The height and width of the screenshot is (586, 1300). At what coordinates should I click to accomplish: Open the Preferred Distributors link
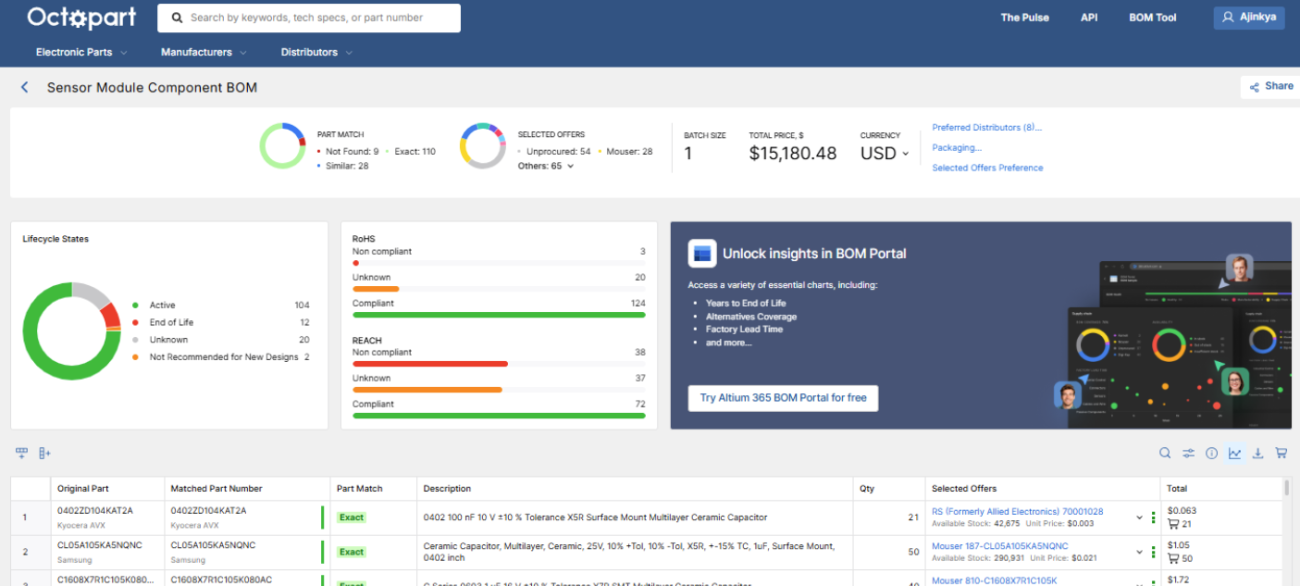[x=985, y=127]
